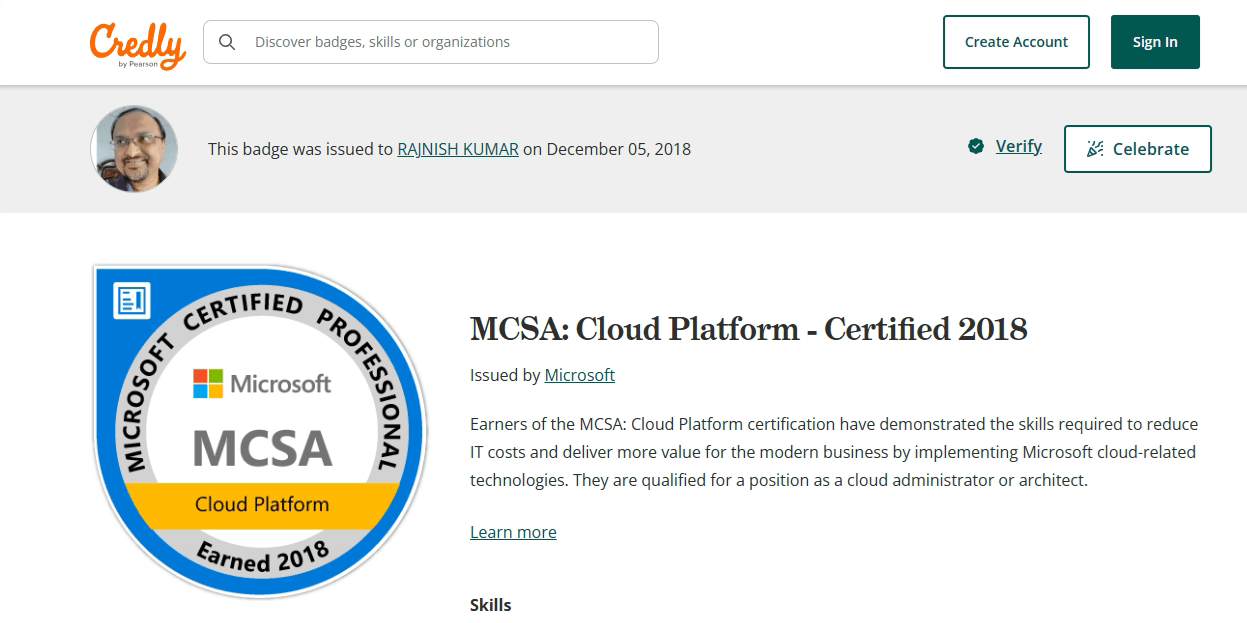Click the magnifying glass search icon
Viewport: 1247px width, 623px height.
click(228, 42)
